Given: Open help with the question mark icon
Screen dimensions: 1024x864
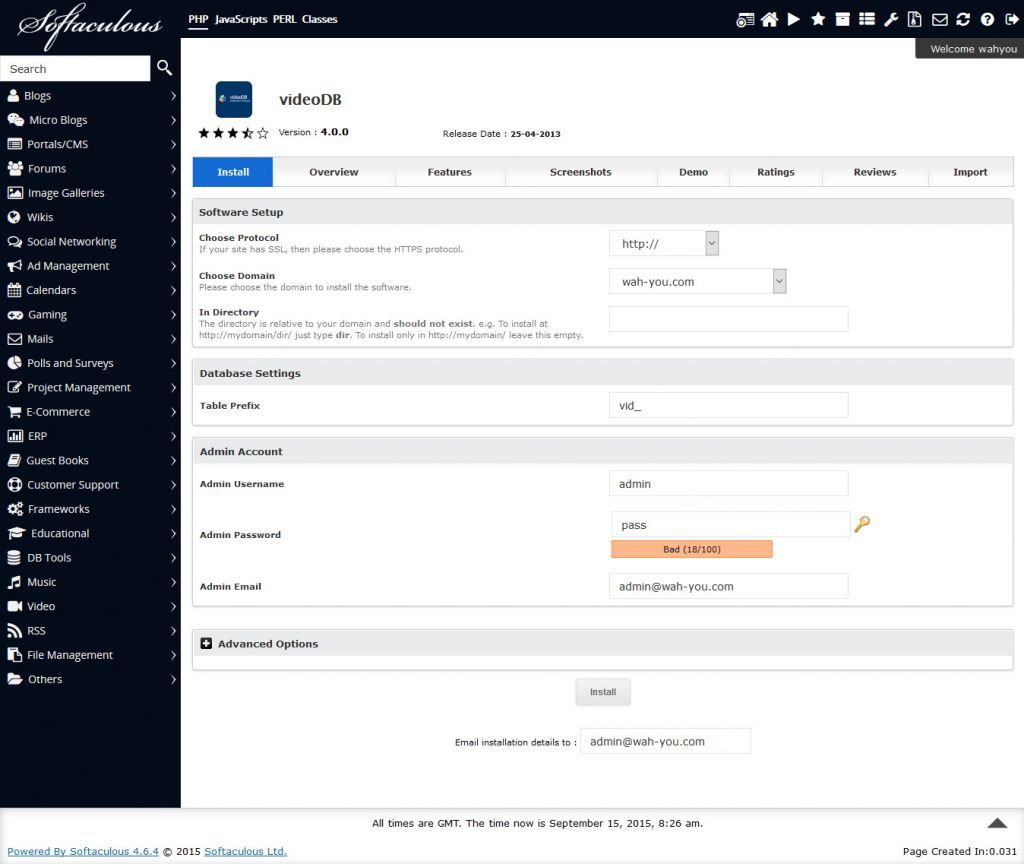Looking at the screenshot, I should (987, 19).
